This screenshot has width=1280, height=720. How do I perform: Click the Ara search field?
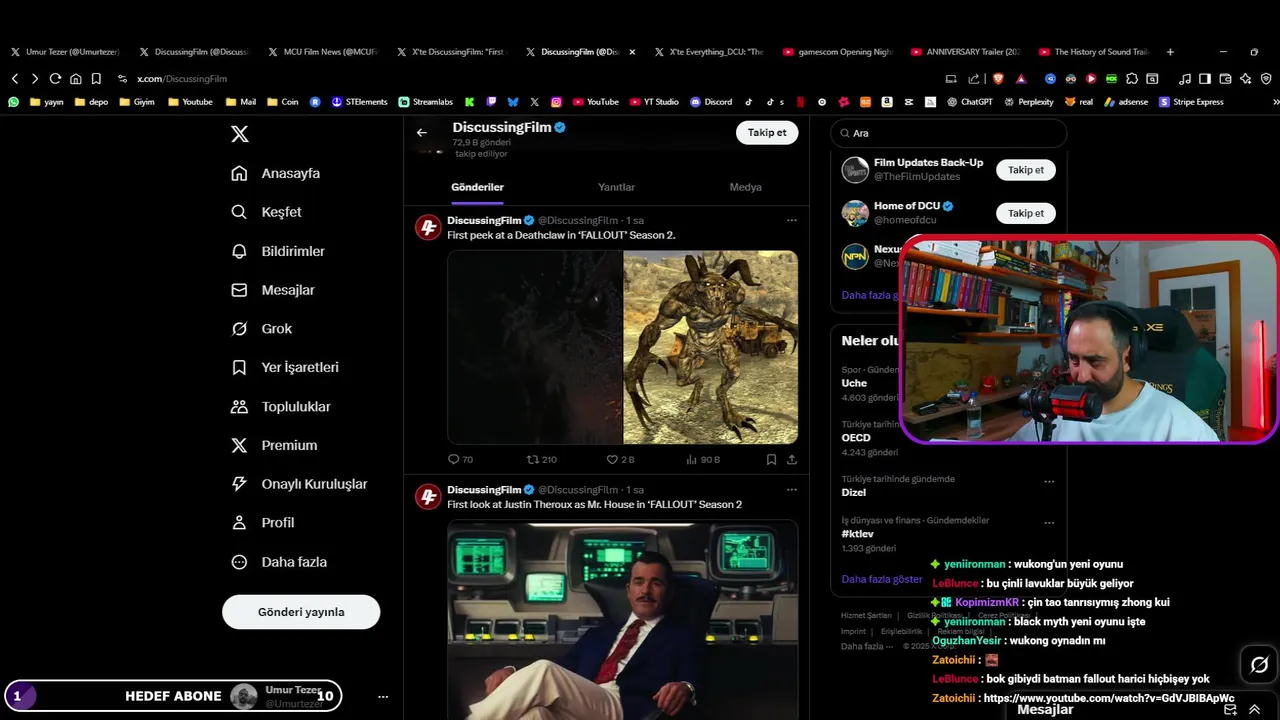949,133
